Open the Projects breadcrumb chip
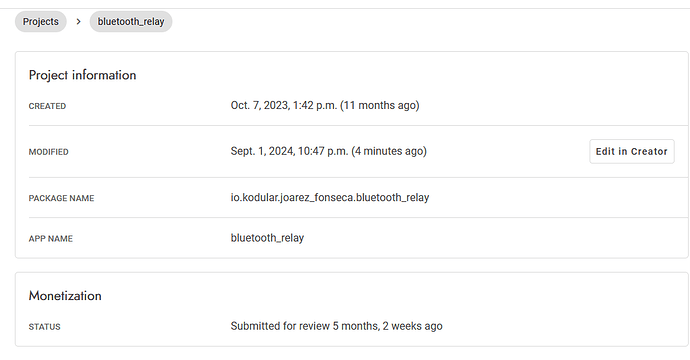 coord(40,22)
